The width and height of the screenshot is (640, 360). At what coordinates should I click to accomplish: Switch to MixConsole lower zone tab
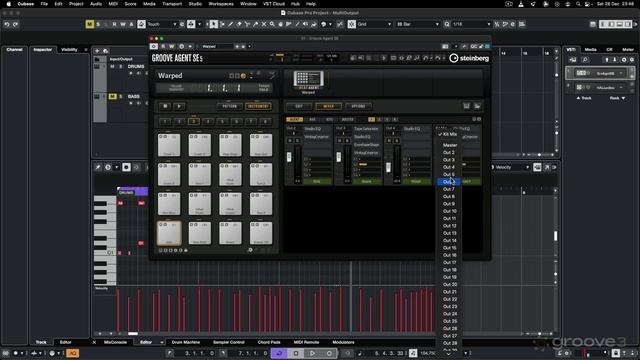pyautogui.click(x=115, y=342)
